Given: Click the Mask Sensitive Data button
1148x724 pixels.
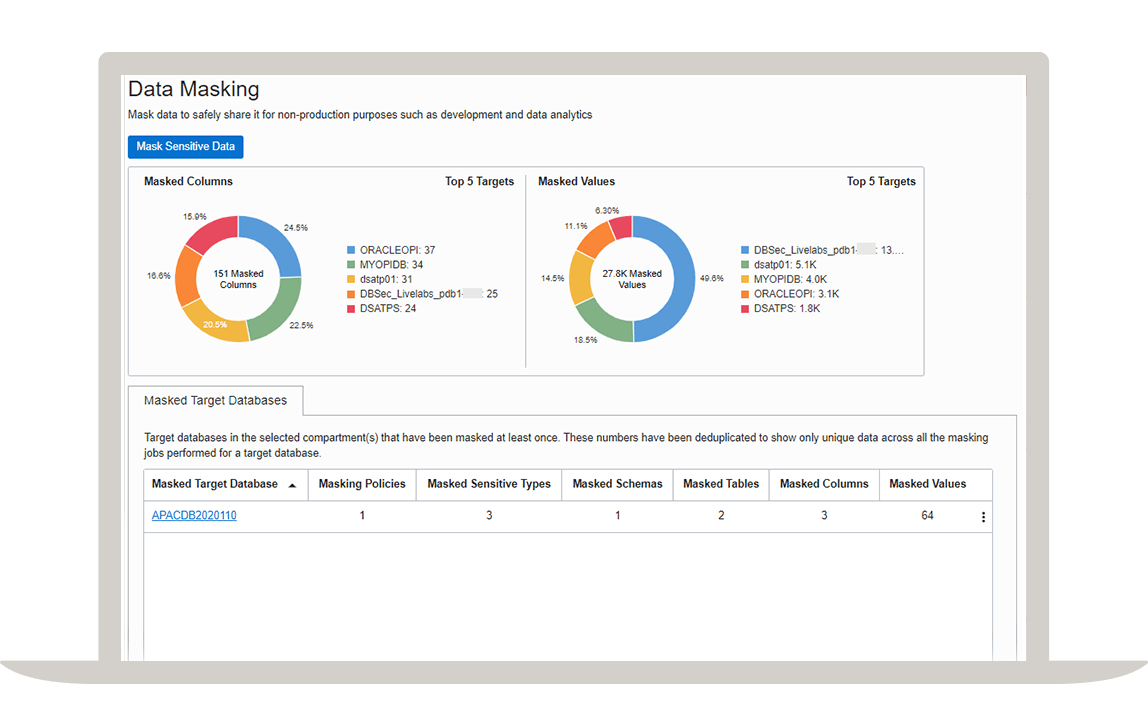Looking at the screenshot, I should click(x=185, y=146).
